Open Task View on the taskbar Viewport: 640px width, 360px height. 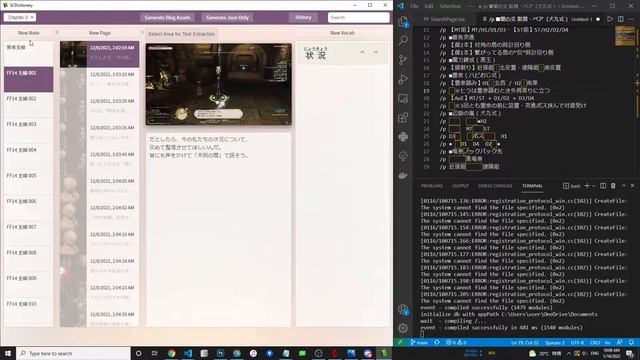155,353
